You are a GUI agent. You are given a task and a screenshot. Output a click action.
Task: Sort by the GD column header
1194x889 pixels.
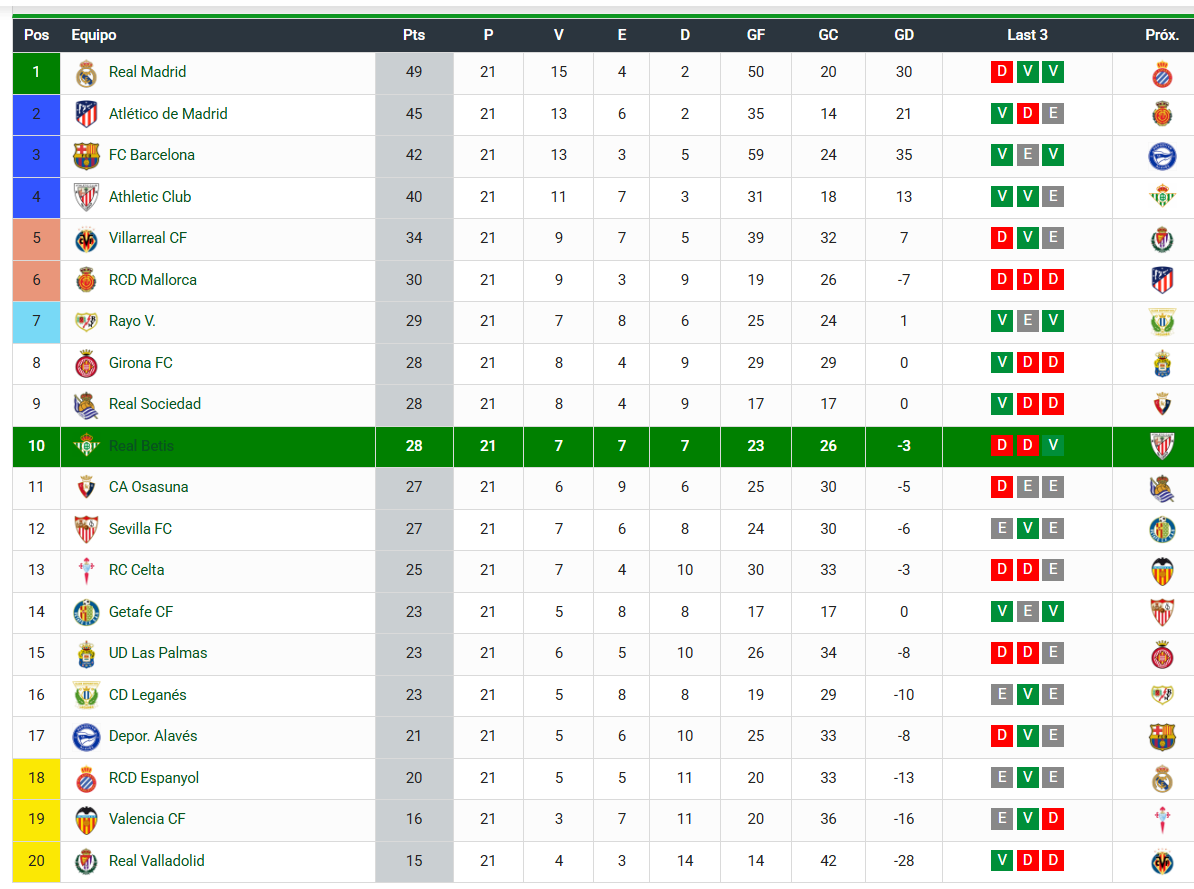click(x=903, y=35)
